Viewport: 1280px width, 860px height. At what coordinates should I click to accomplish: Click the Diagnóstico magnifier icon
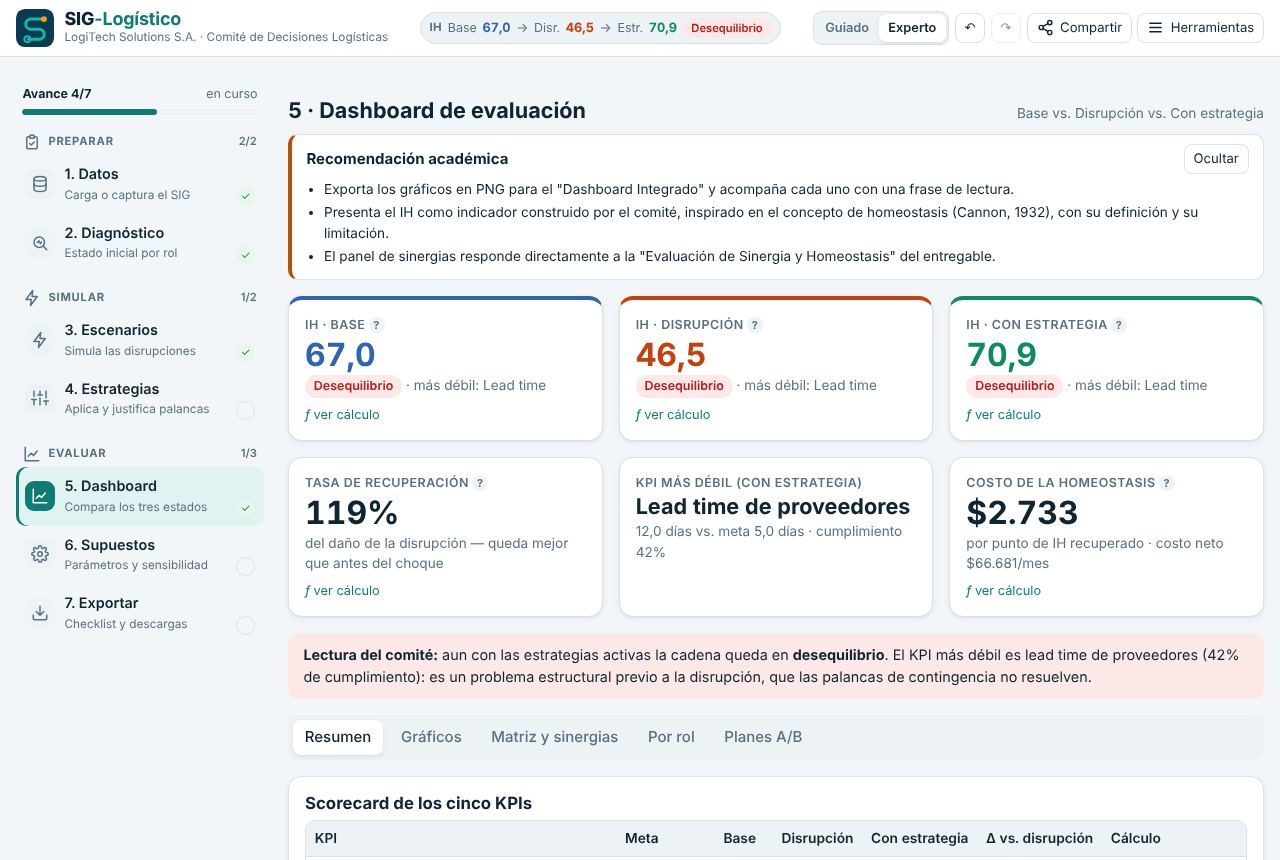[x=40, y=243]
